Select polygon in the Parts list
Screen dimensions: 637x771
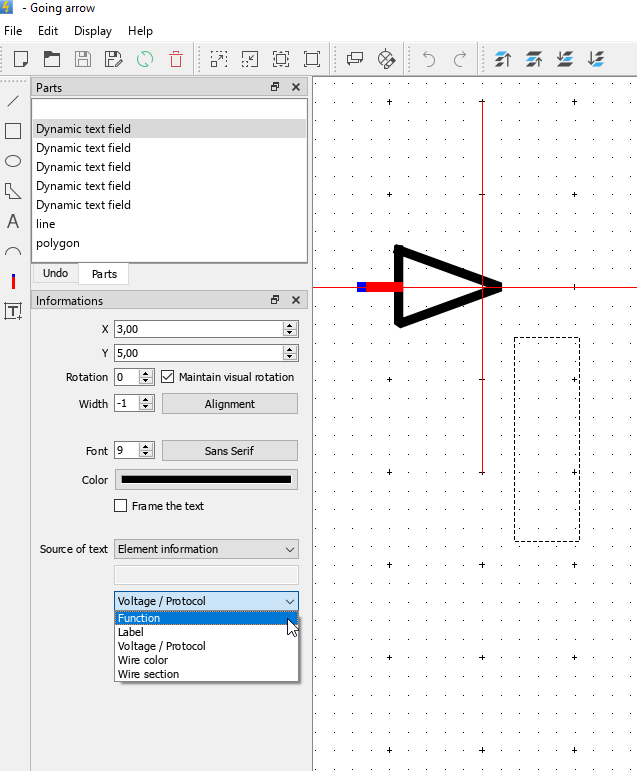(x=58, y=243)
